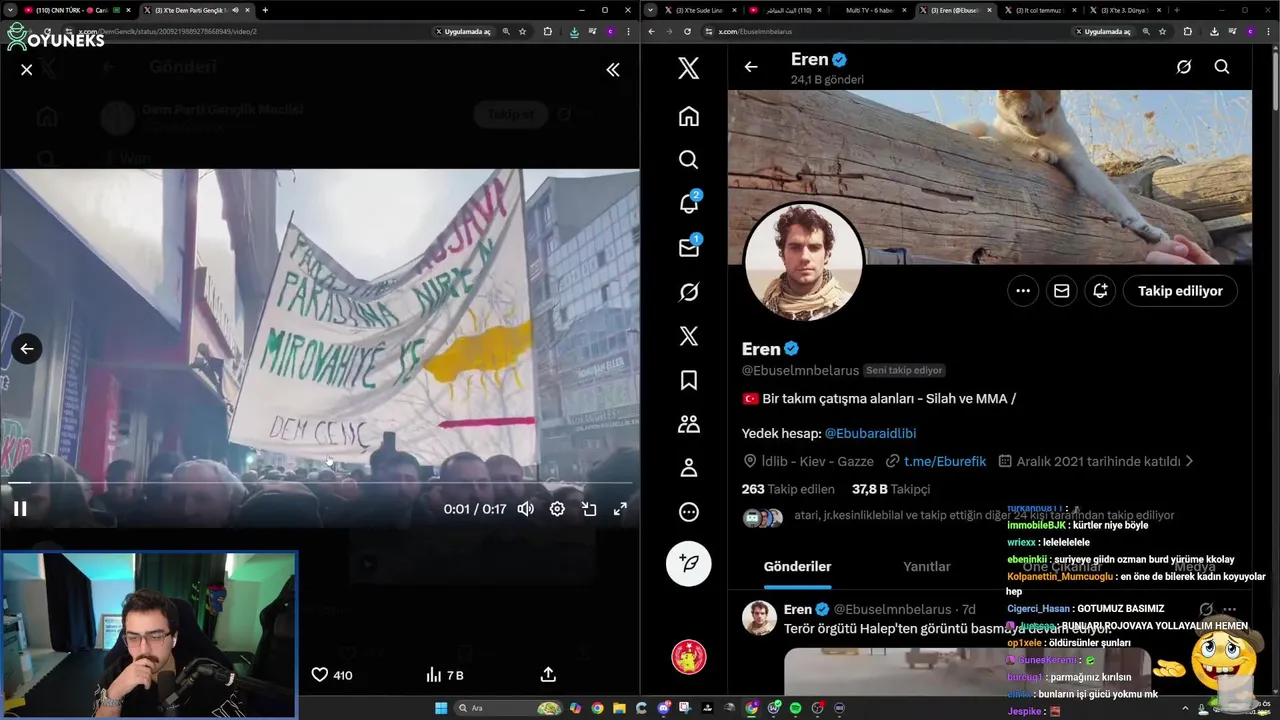
Task: Open Profile icon in X sidebar
Action: coord(689,468)
